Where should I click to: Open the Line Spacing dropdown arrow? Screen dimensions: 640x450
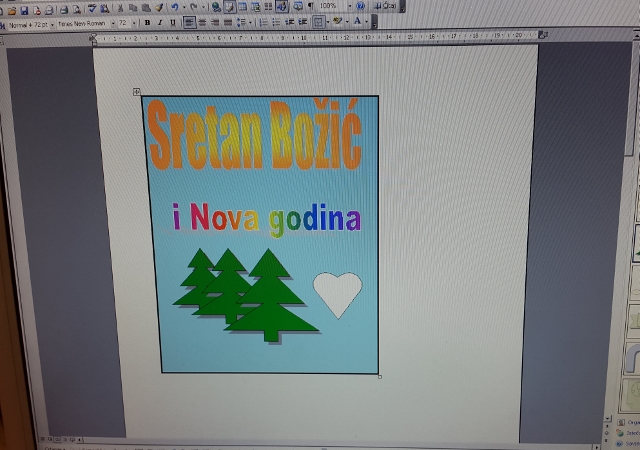[250, 22]
